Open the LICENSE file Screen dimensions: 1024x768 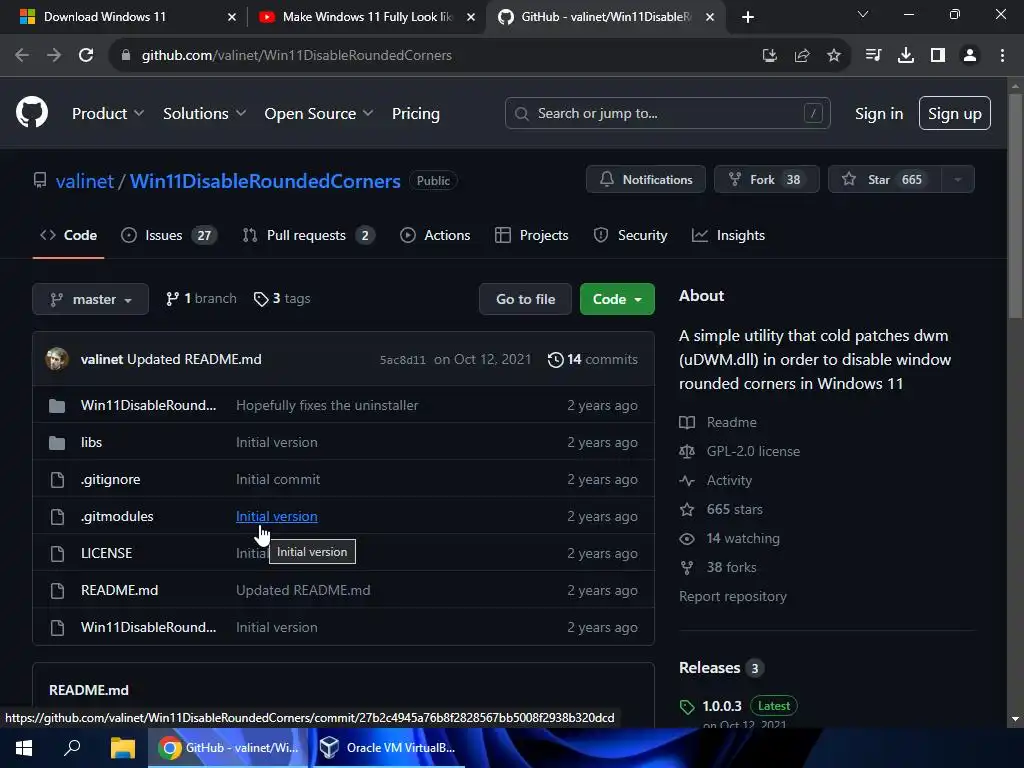pyautogui.click(x=106, y=553)
